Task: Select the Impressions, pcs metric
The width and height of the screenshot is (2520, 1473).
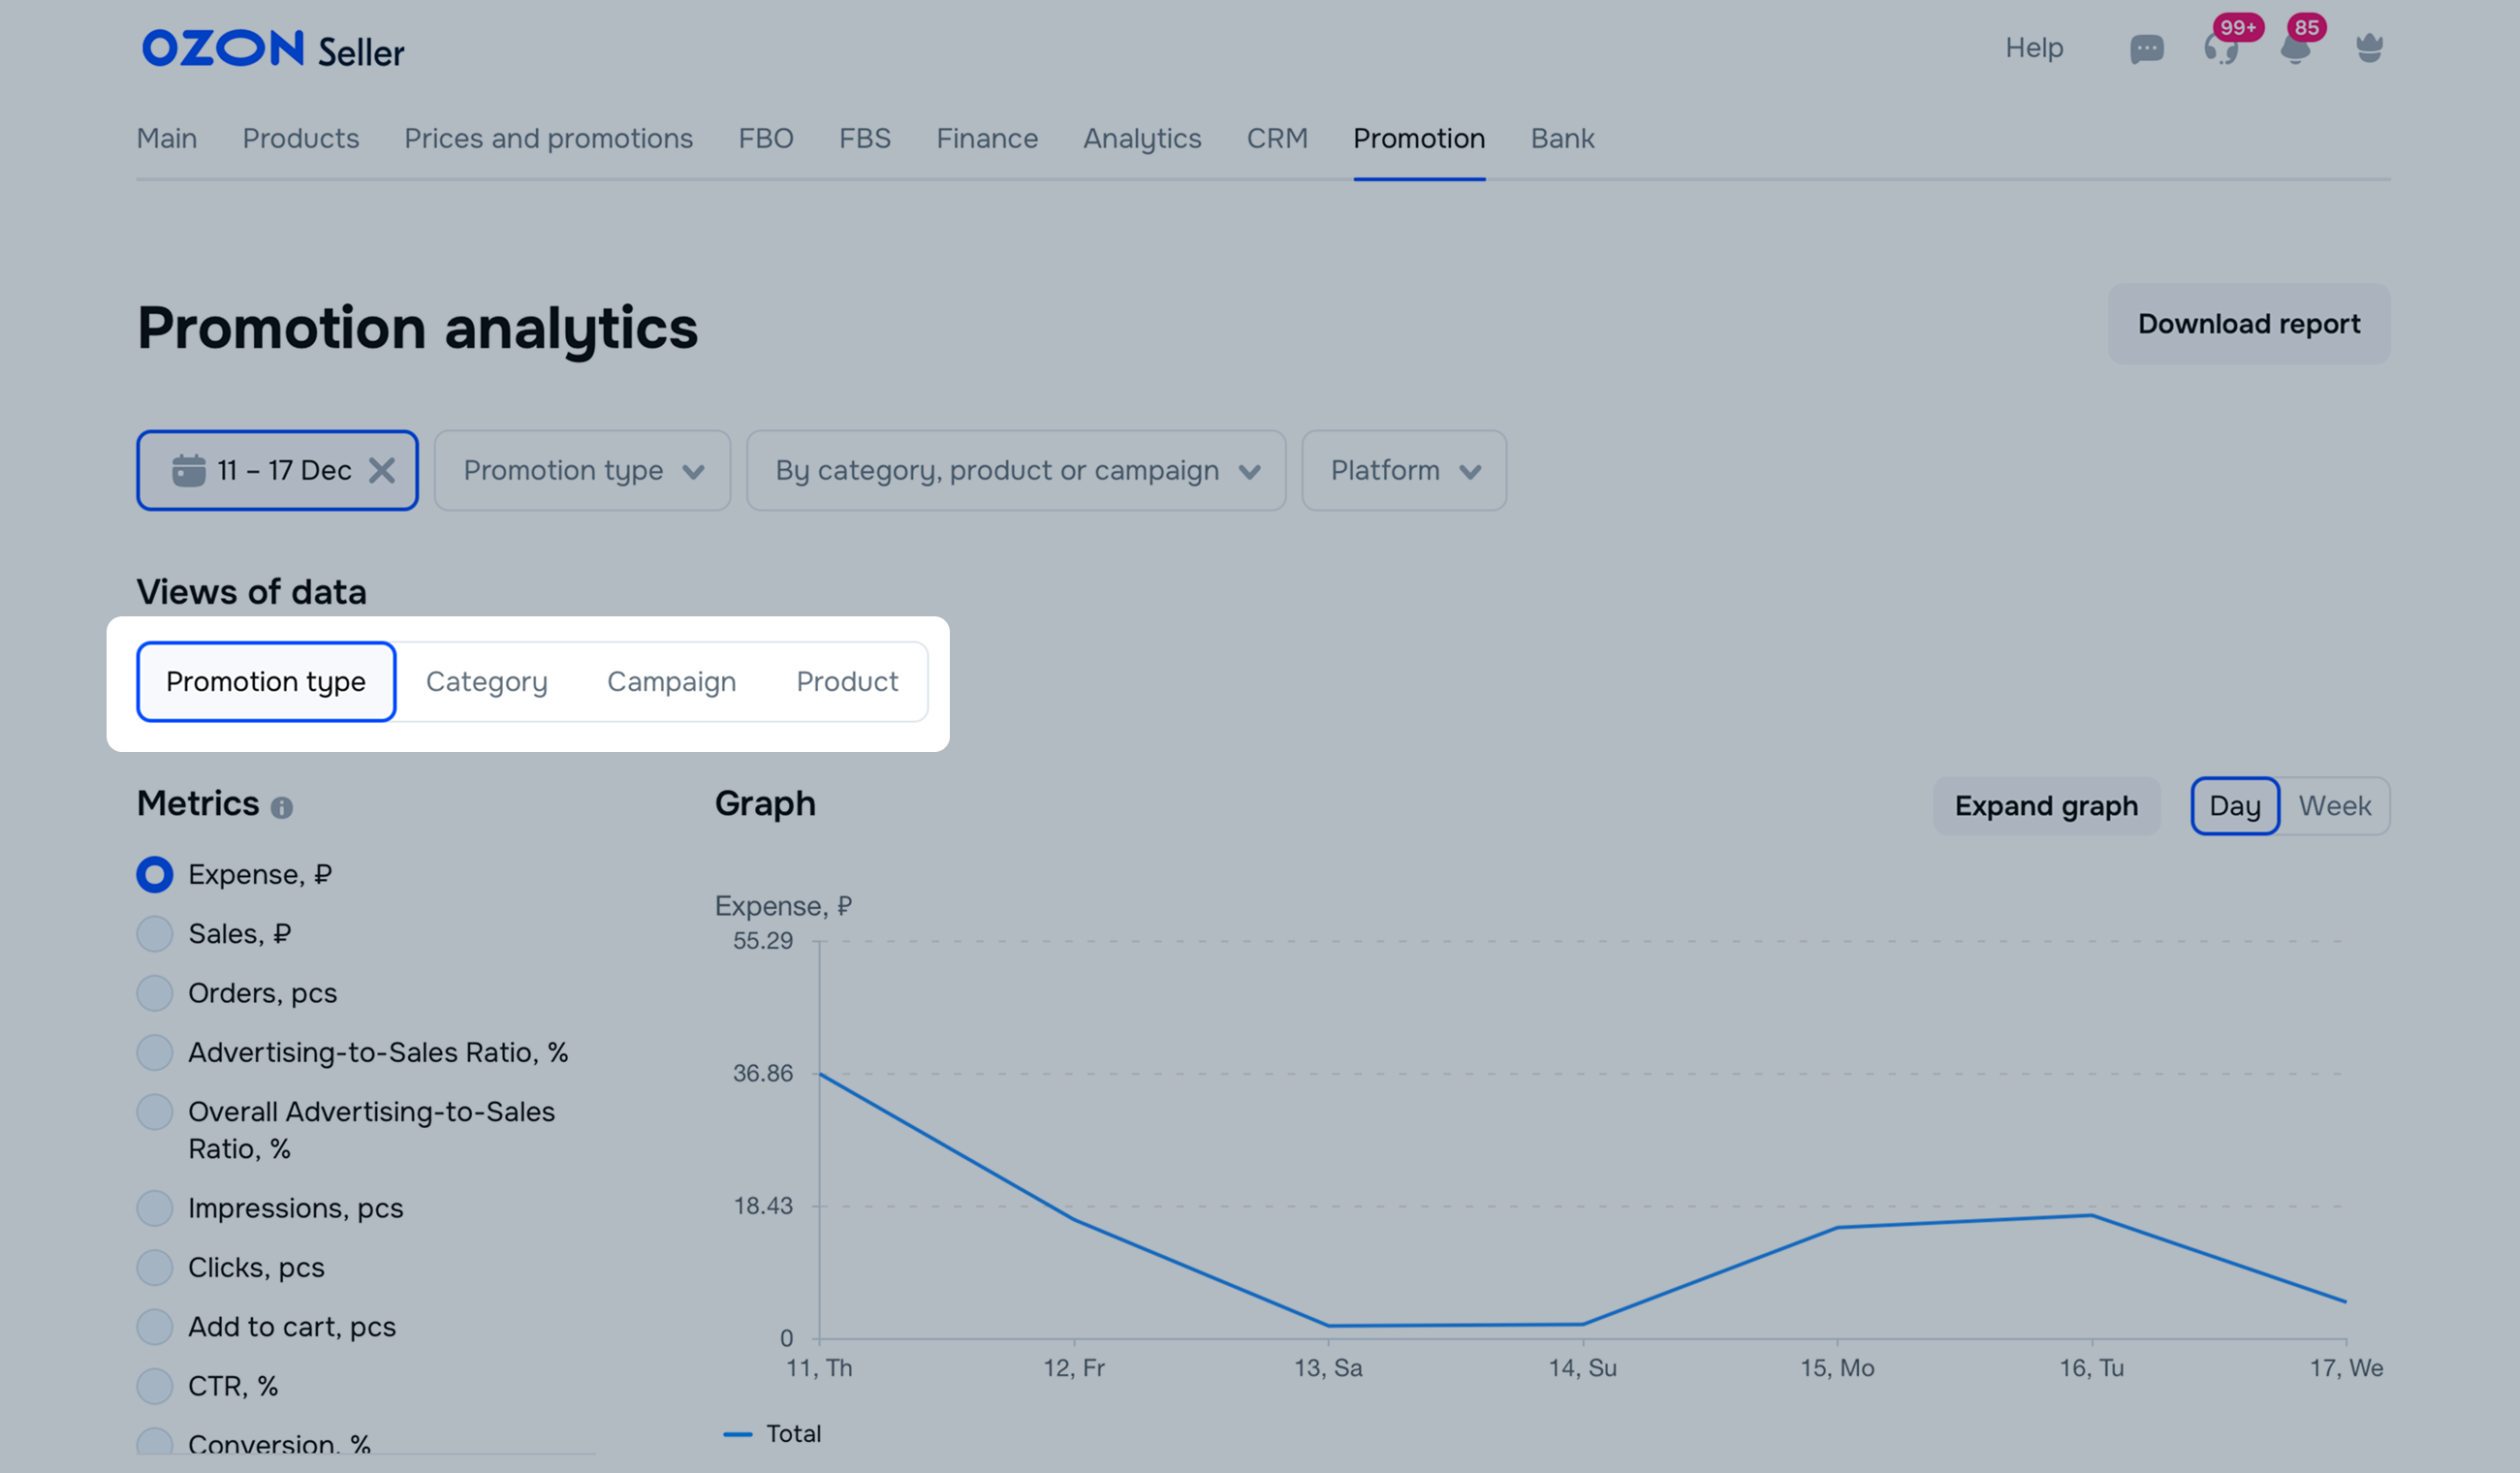Action: pos(155,1208)
